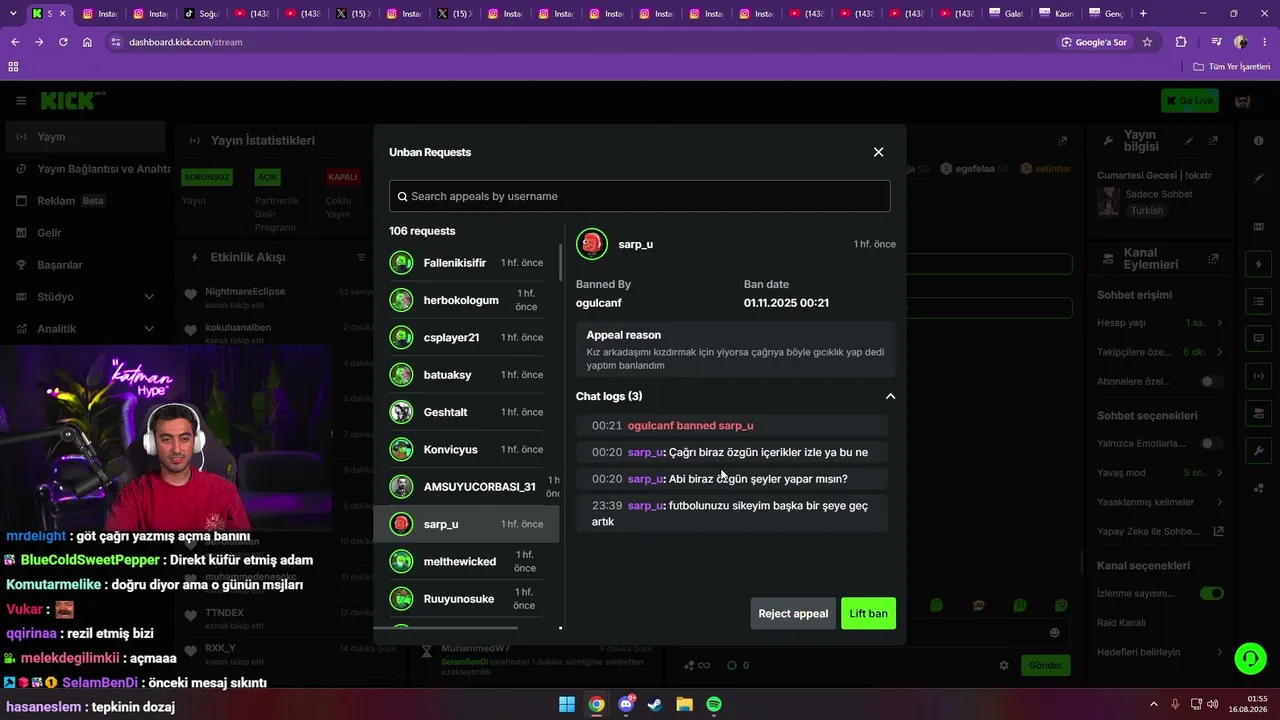Open the green support headset button
This screenshot has width=1280, height=720.
(1250, 658)
